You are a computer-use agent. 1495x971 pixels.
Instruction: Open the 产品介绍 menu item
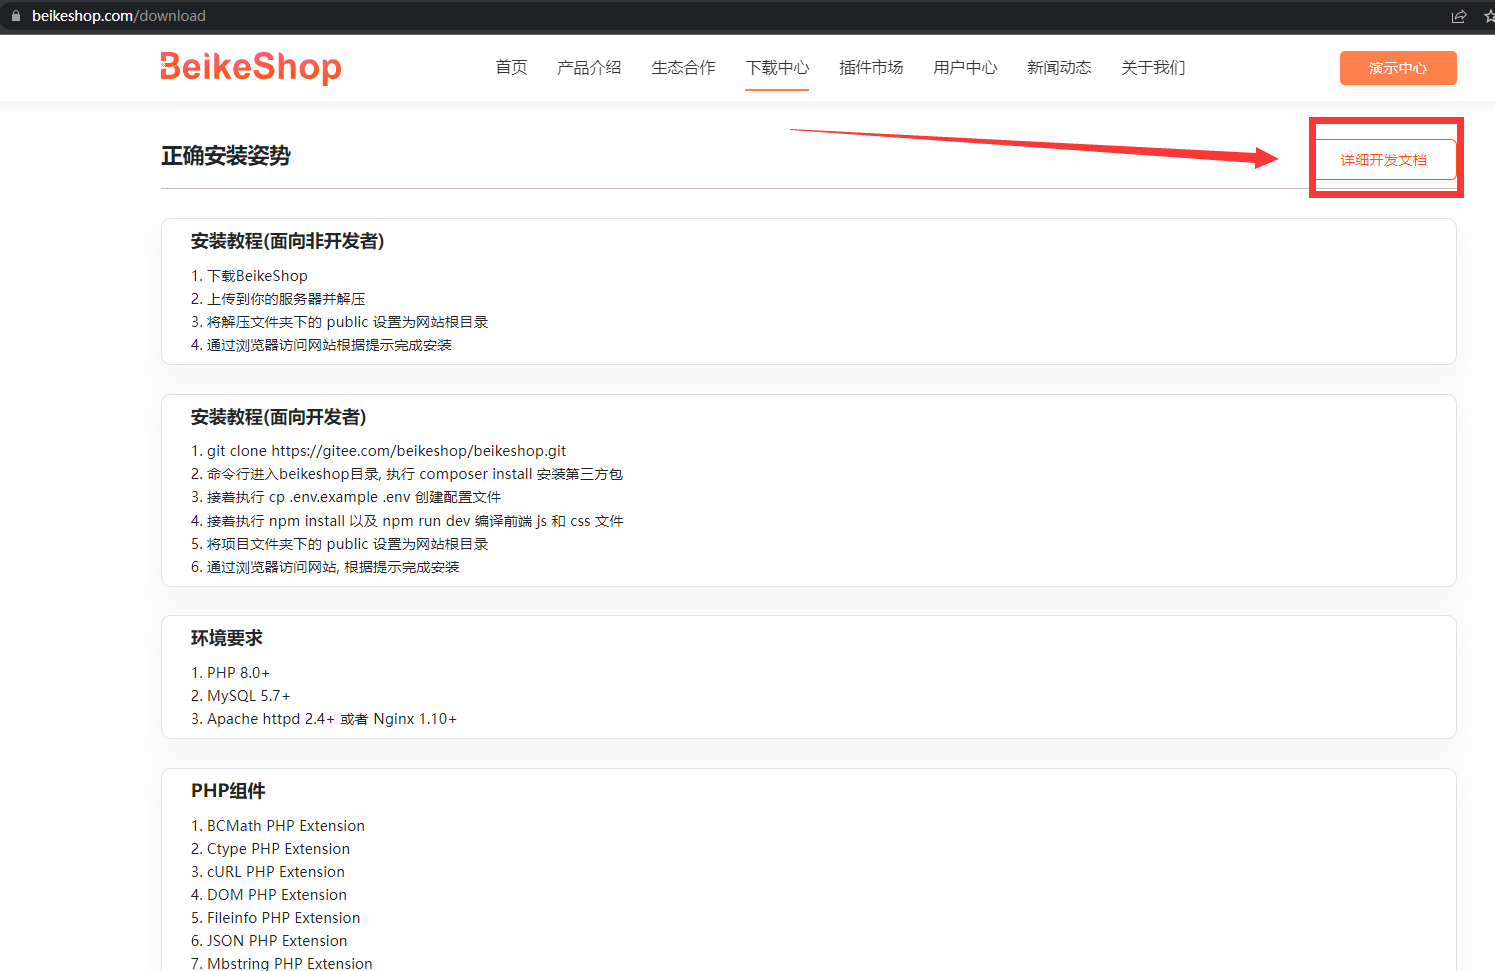(589, 67)
